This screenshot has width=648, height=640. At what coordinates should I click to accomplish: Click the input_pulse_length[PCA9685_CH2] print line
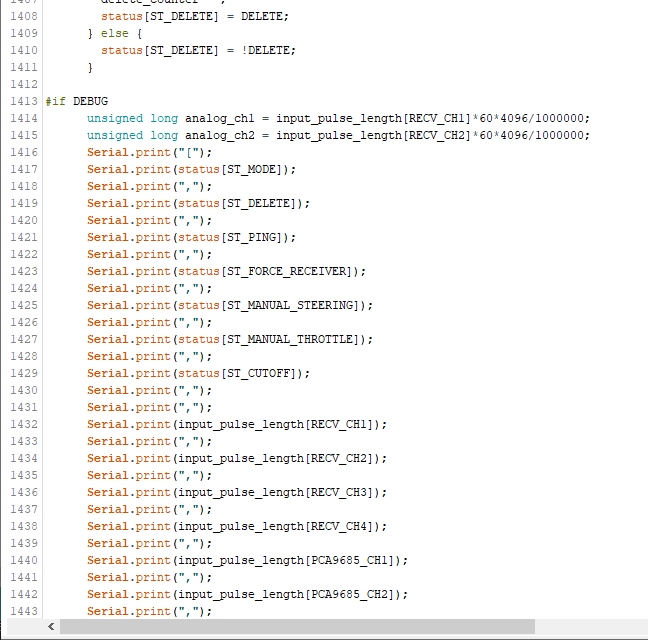tap(247, 594)
